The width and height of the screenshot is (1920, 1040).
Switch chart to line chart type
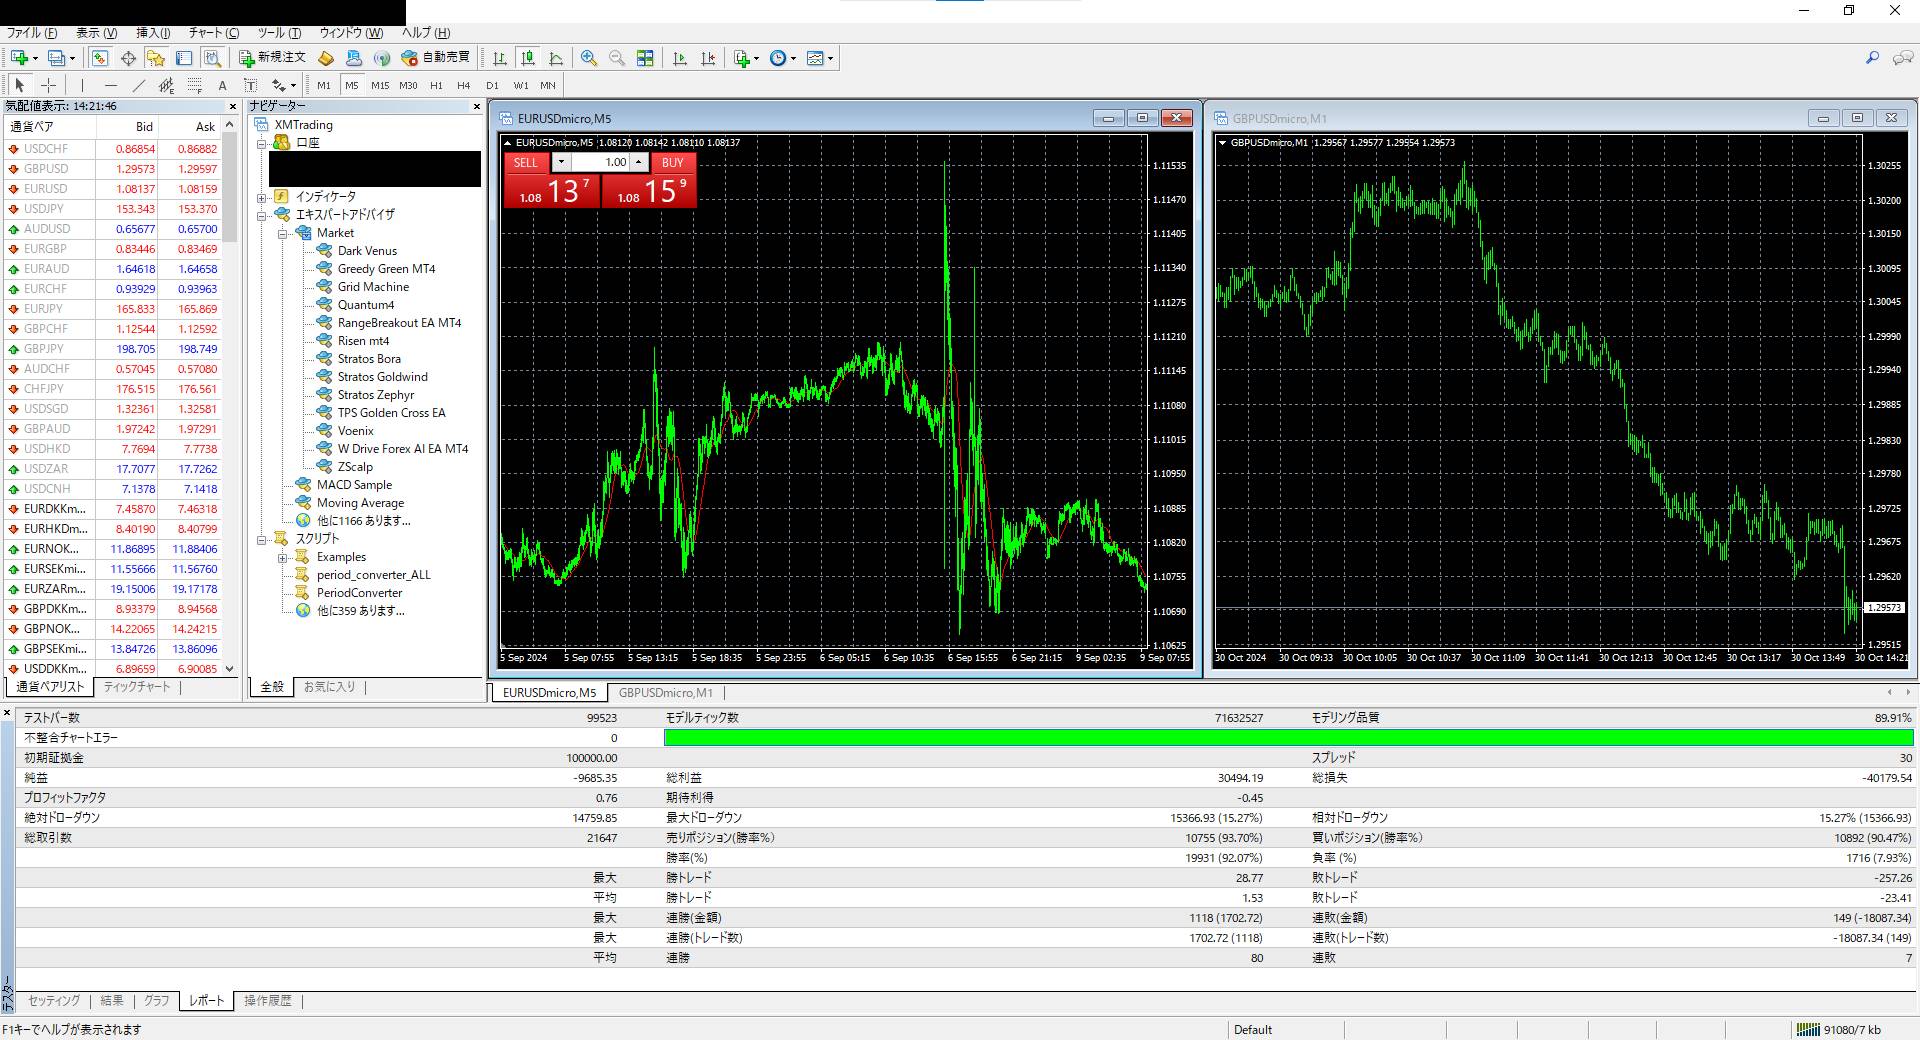pyautogui.click(x=556, y=58)
